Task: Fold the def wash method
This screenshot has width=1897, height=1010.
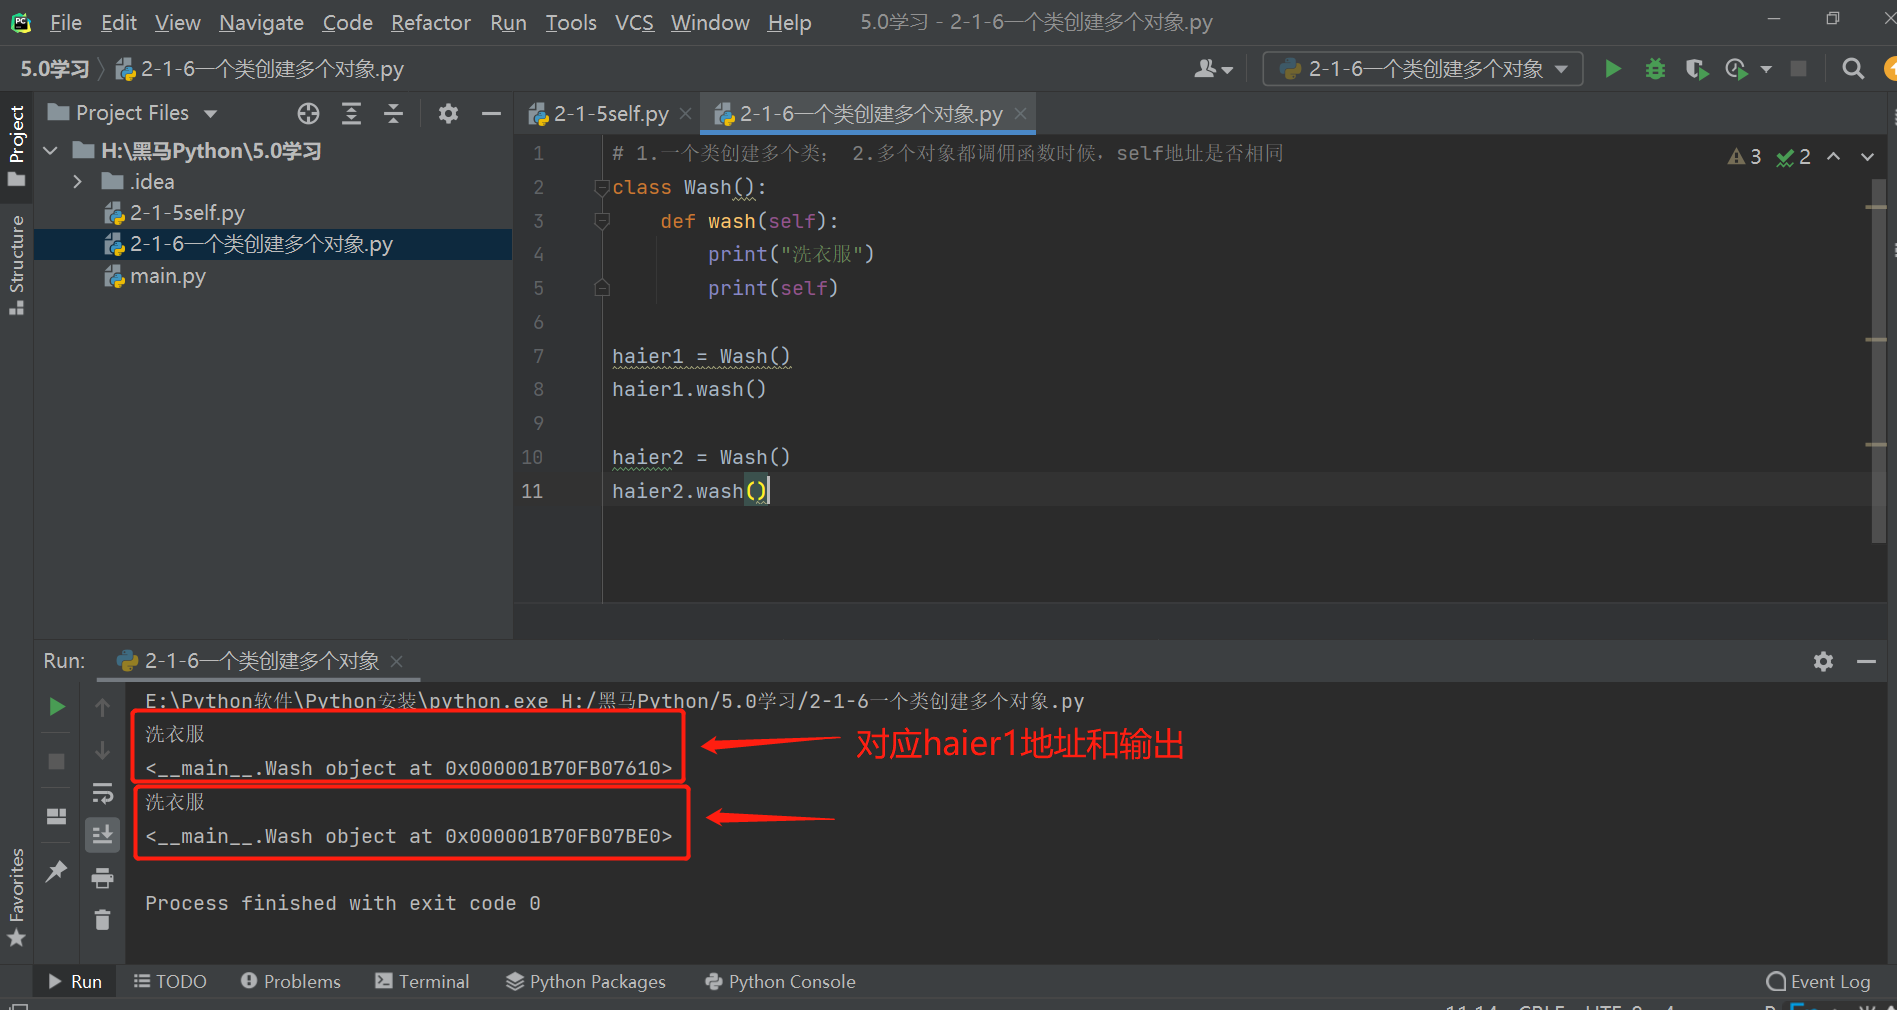Action: coord(602,221)
